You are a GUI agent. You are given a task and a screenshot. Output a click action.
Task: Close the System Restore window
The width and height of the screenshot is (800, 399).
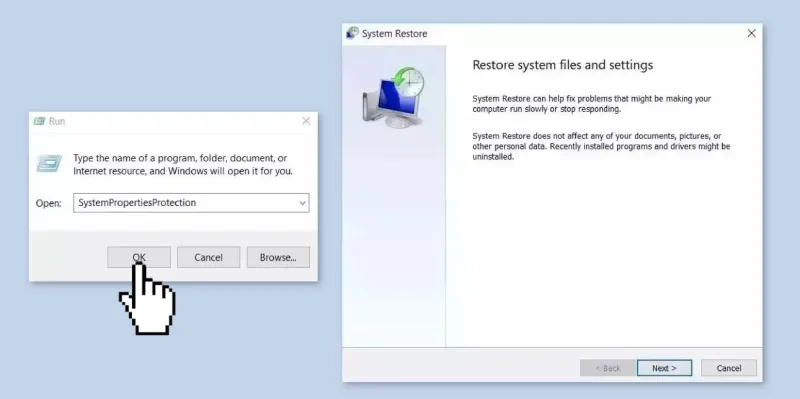pos(751,33)
